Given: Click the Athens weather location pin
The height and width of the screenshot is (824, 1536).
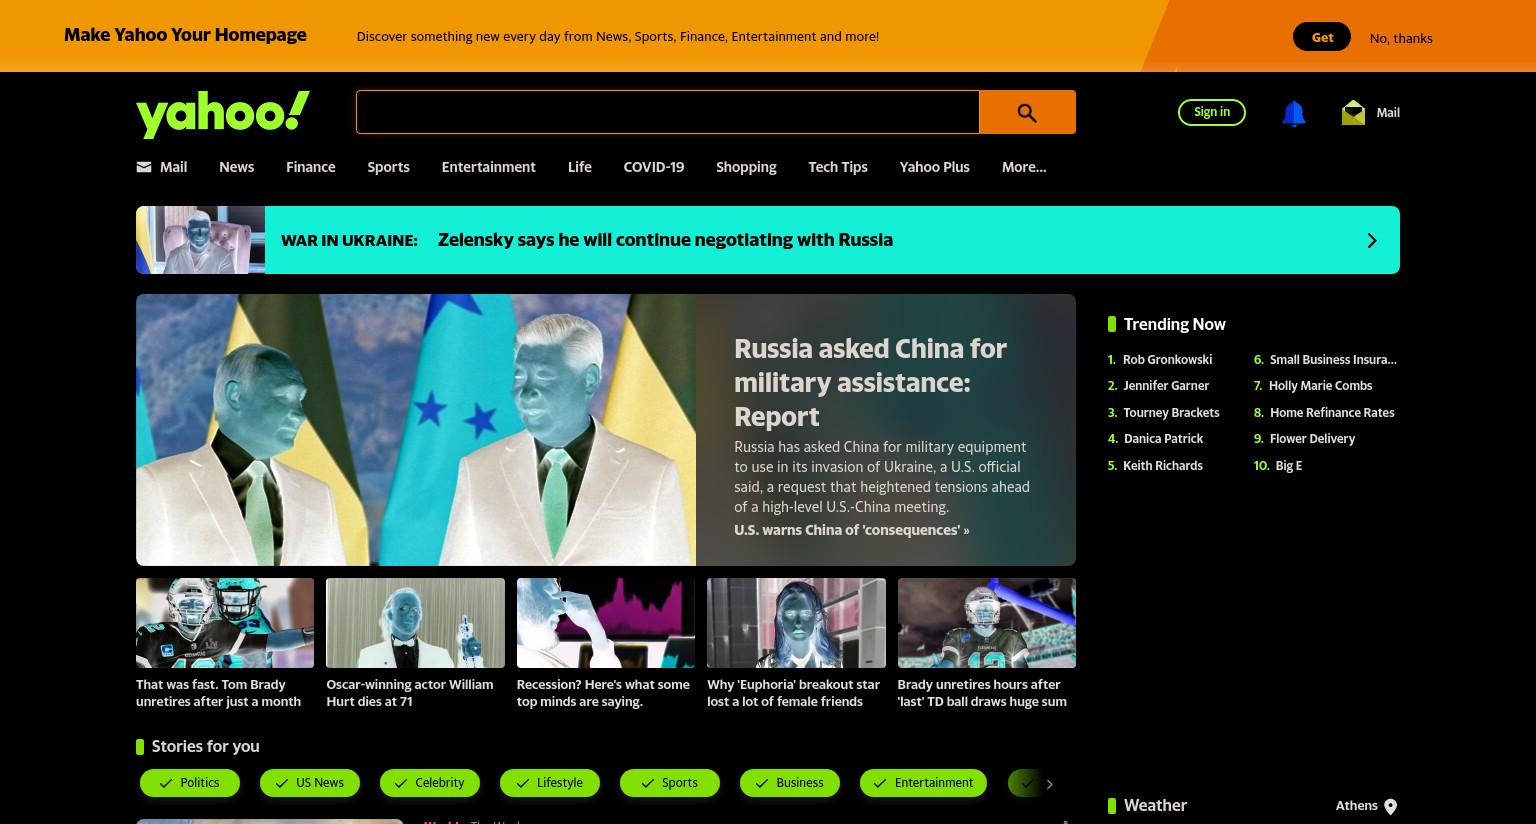Looking at the screenshot, I should tap(1390, 807).
